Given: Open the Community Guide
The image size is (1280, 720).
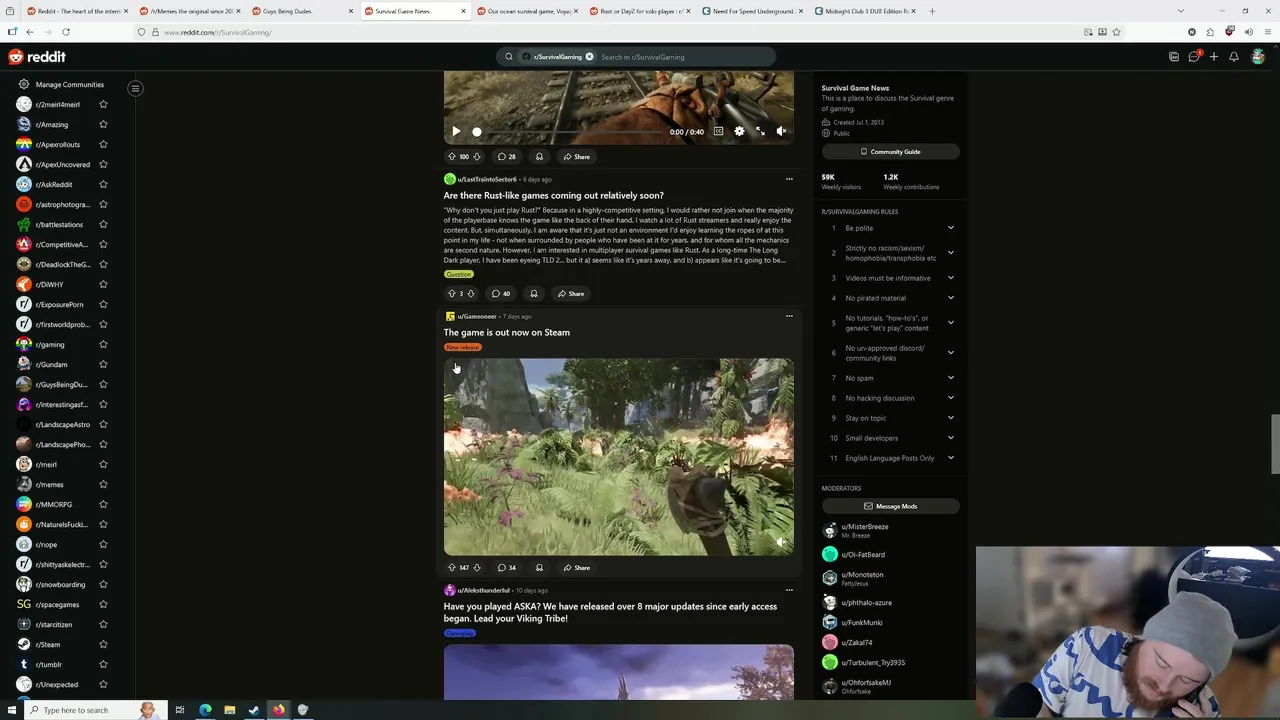Looking at the screenshot, I should (890, 152).
